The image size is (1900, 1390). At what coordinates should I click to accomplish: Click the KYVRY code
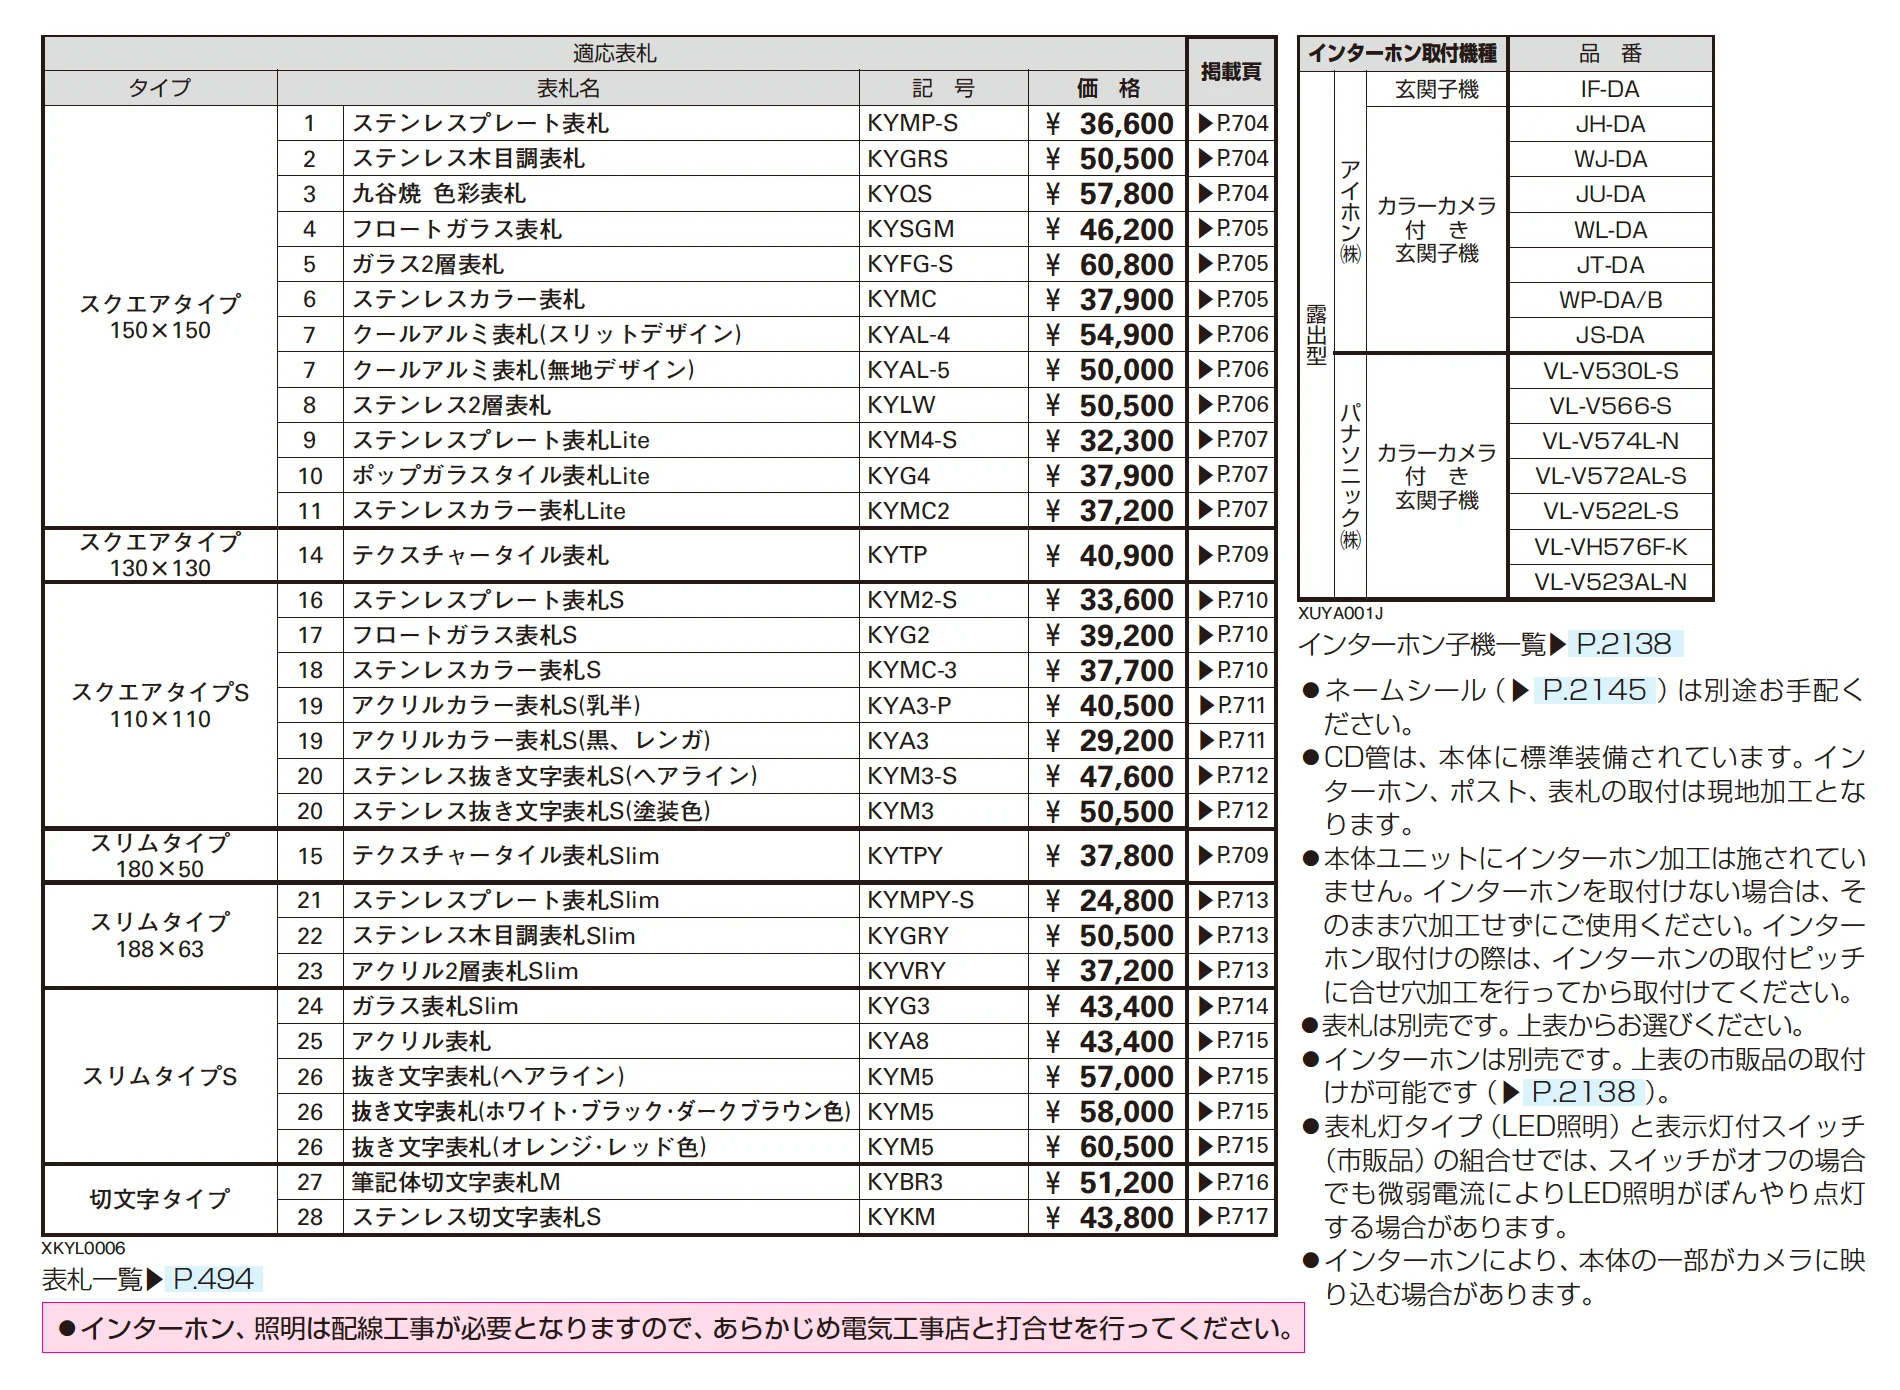click(906, 971)
